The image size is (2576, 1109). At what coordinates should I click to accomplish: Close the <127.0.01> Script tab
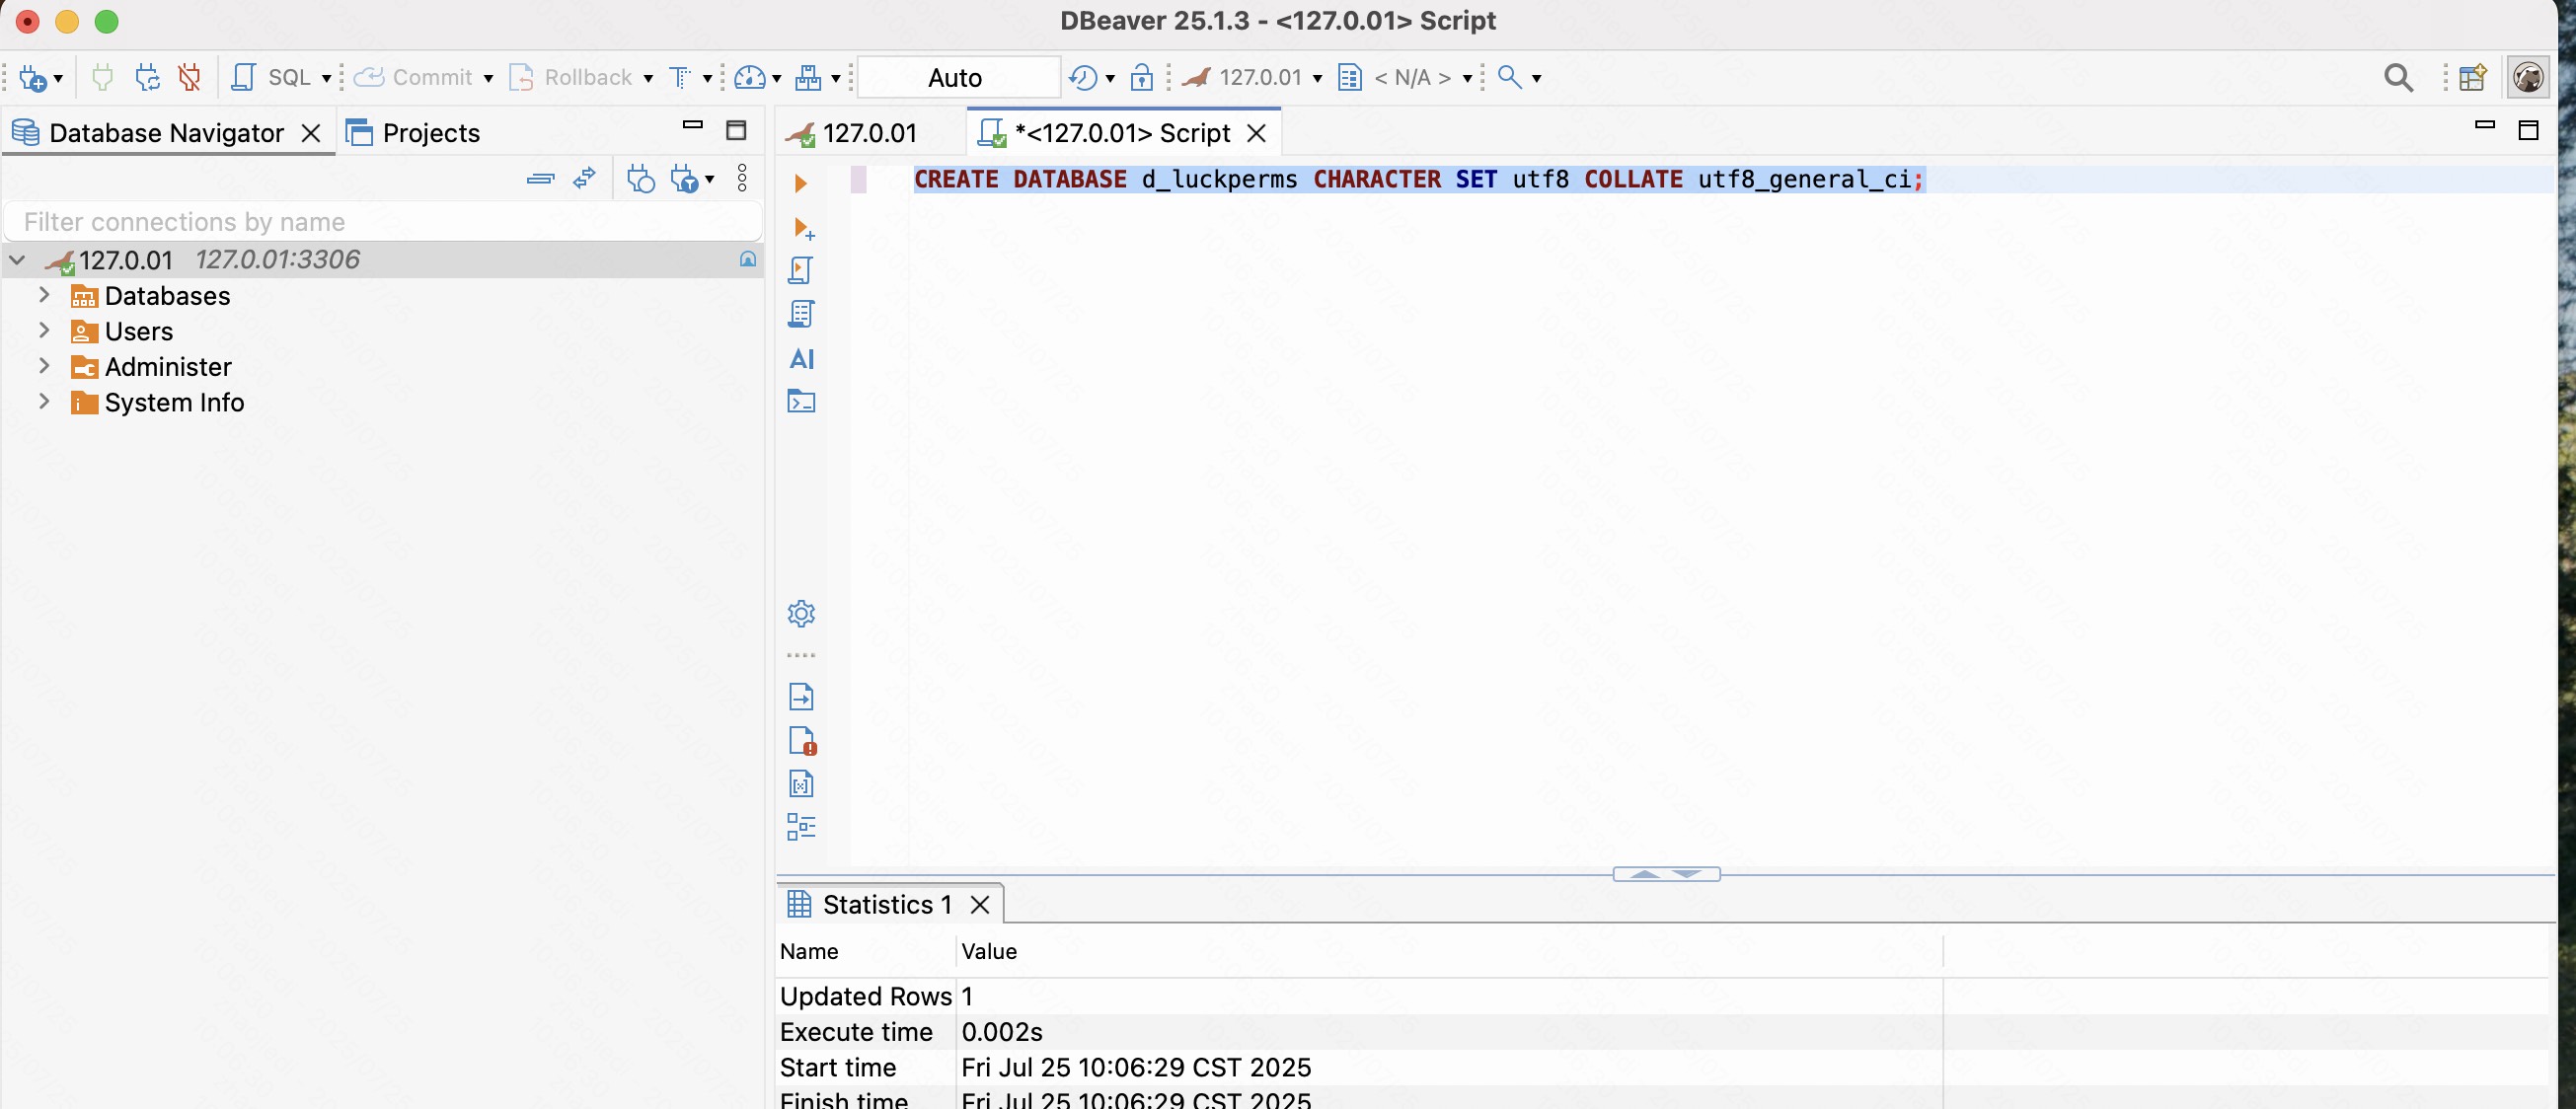[x=1257, y=133]
